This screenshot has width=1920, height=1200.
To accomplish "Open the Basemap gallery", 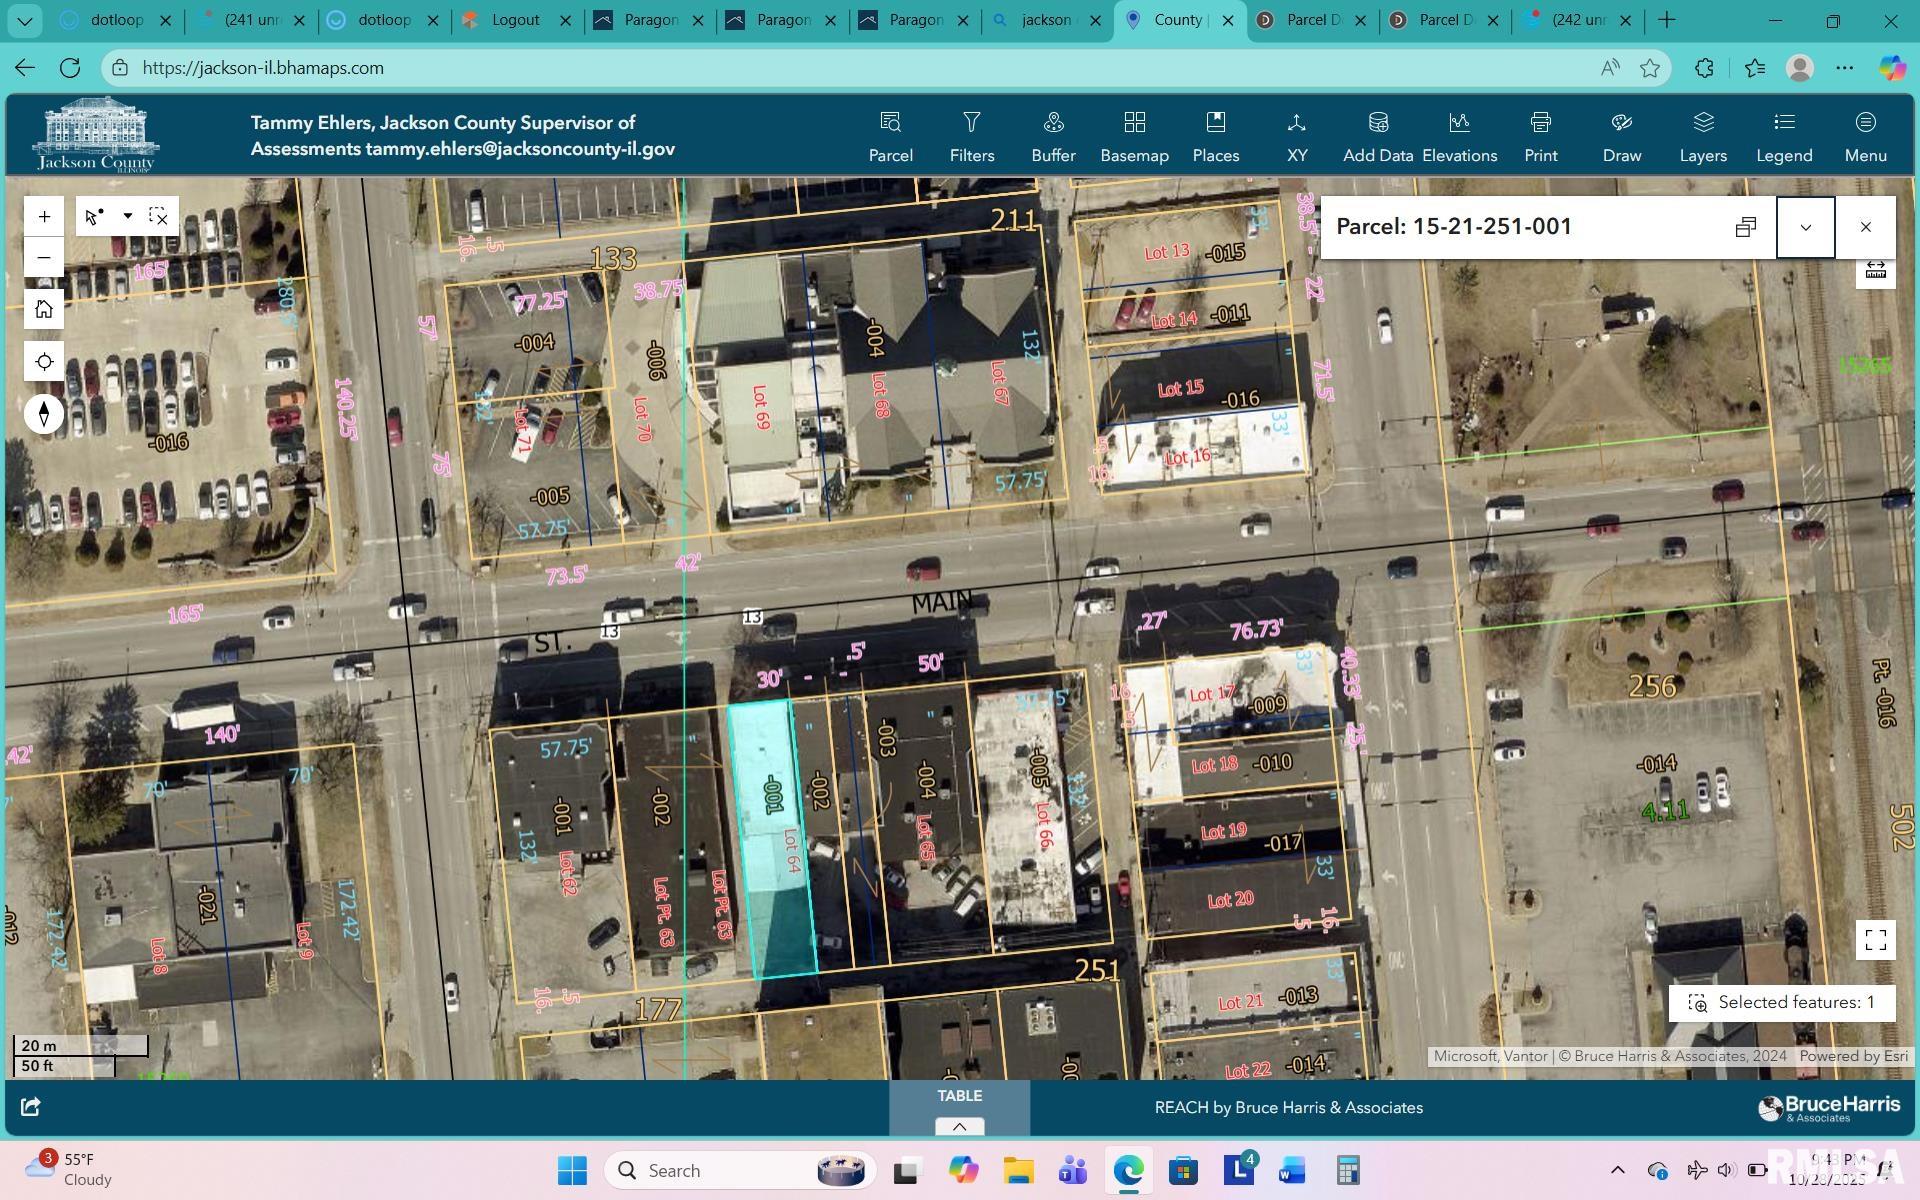I will point(1134,135).
